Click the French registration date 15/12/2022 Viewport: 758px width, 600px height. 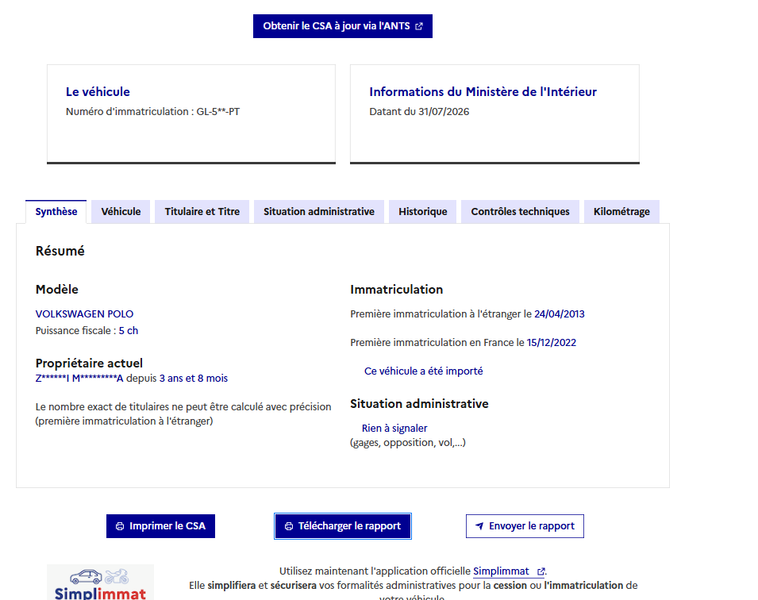pyautogui.click(x=552, y=343)
